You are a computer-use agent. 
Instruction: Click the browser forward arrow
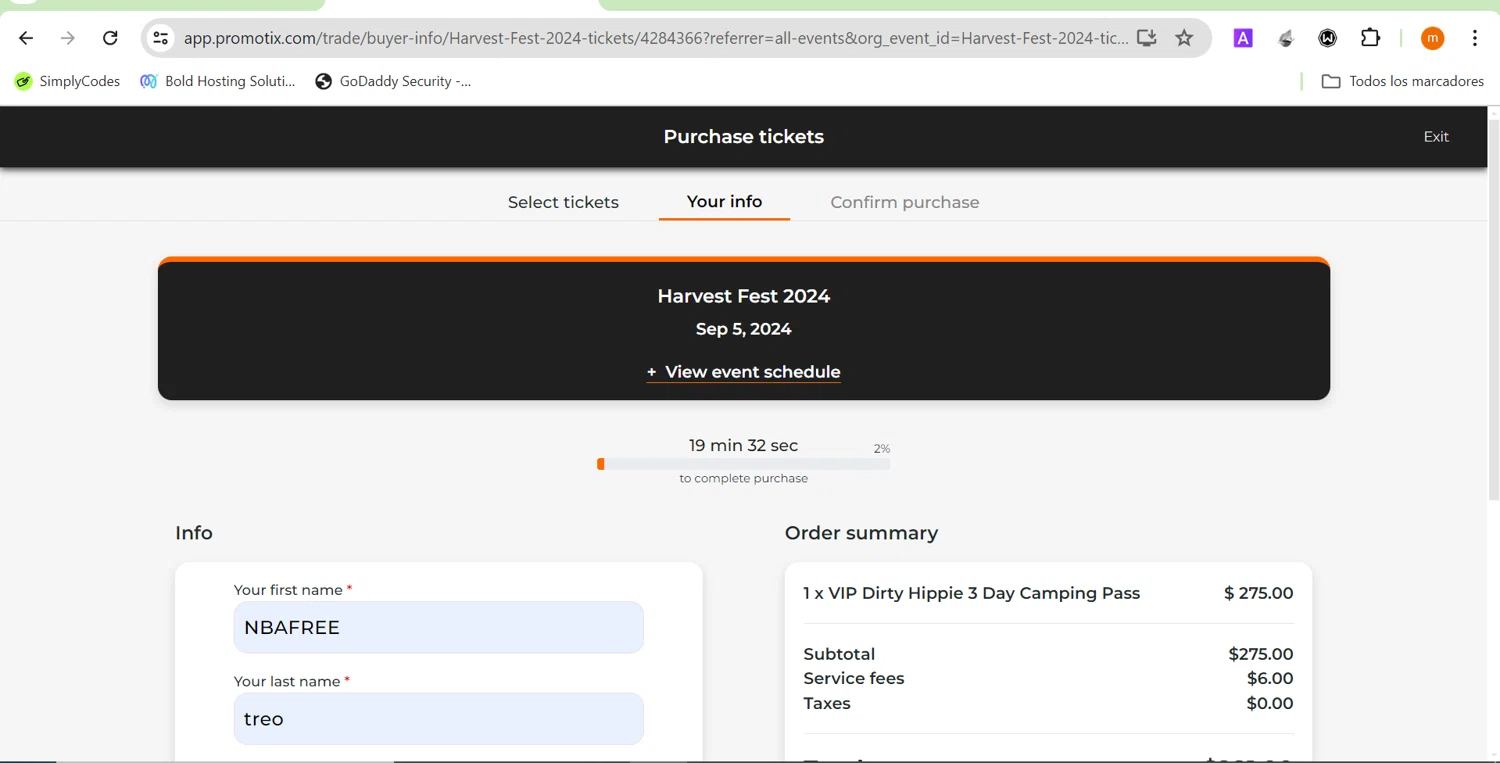coord(68,38)
